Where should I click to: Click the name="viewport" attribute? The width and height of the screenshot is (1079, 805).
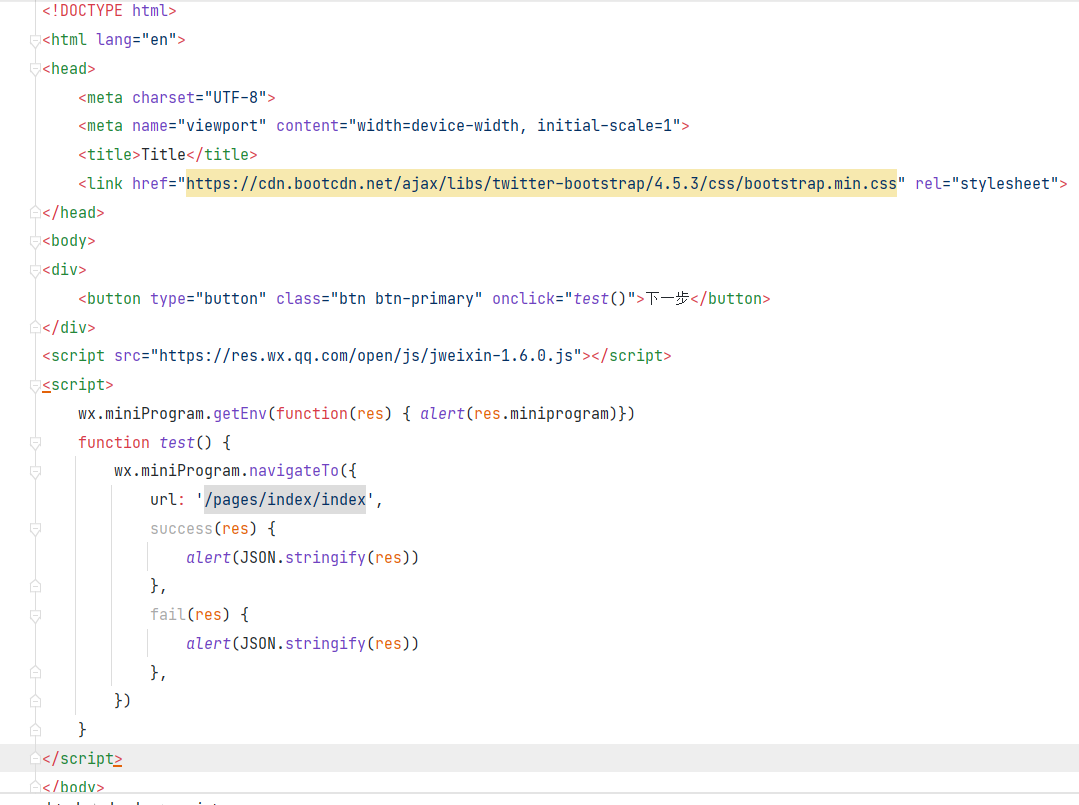[x=199, y=126]
